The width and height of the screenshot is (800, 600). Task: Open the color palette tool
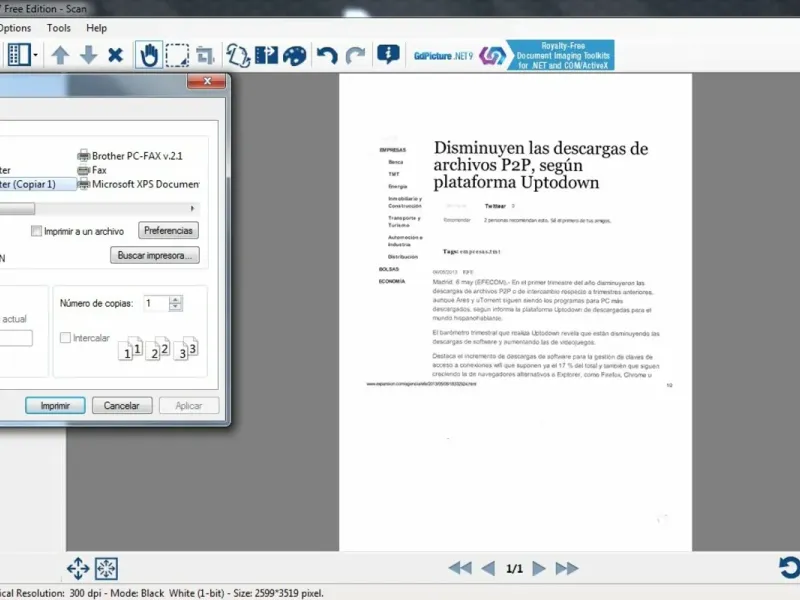pyautogui.click(x=294, y=55)
